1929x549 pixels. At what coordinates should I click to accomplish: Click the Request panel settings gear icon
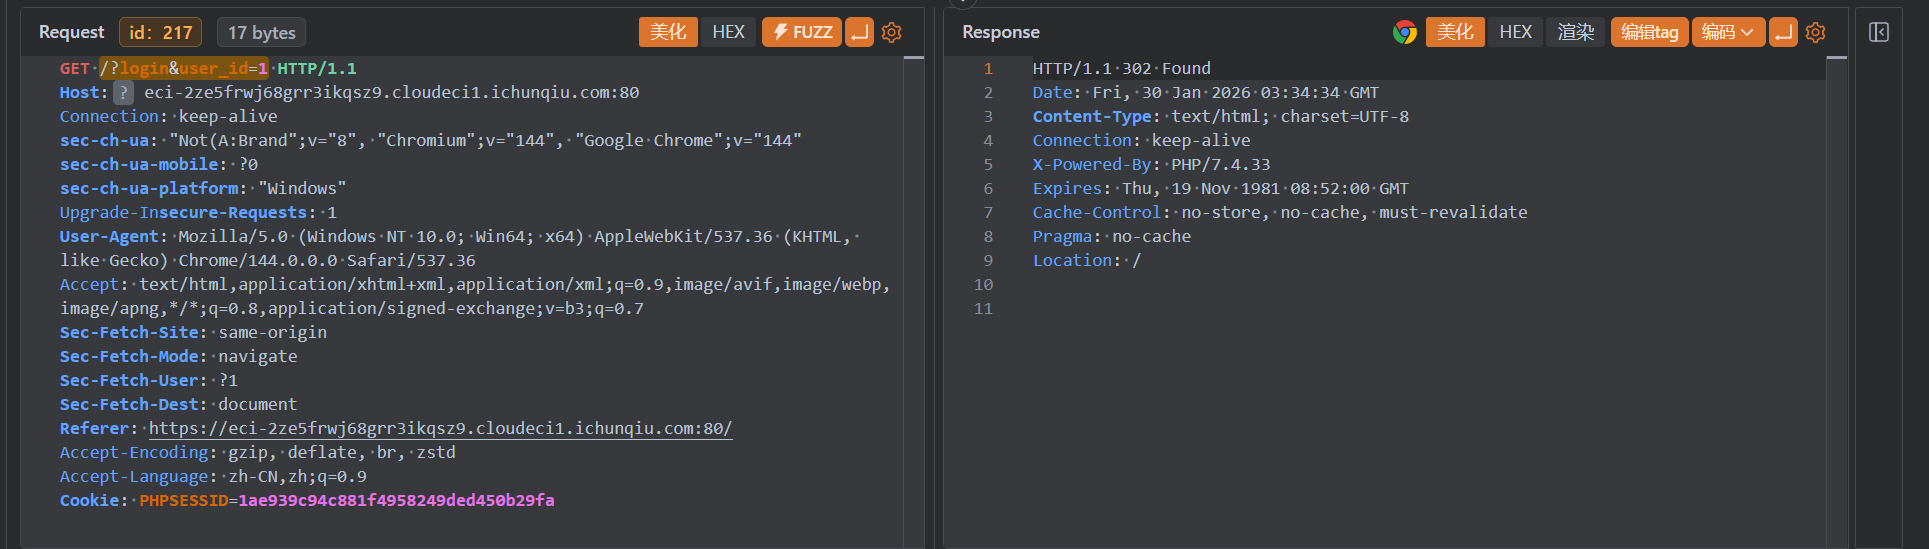[x=891, y=32]
